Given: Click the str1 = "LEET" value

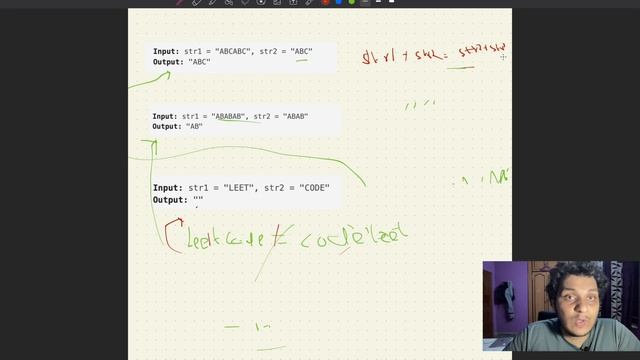Looking at the screenshot, I should [221, 188].
